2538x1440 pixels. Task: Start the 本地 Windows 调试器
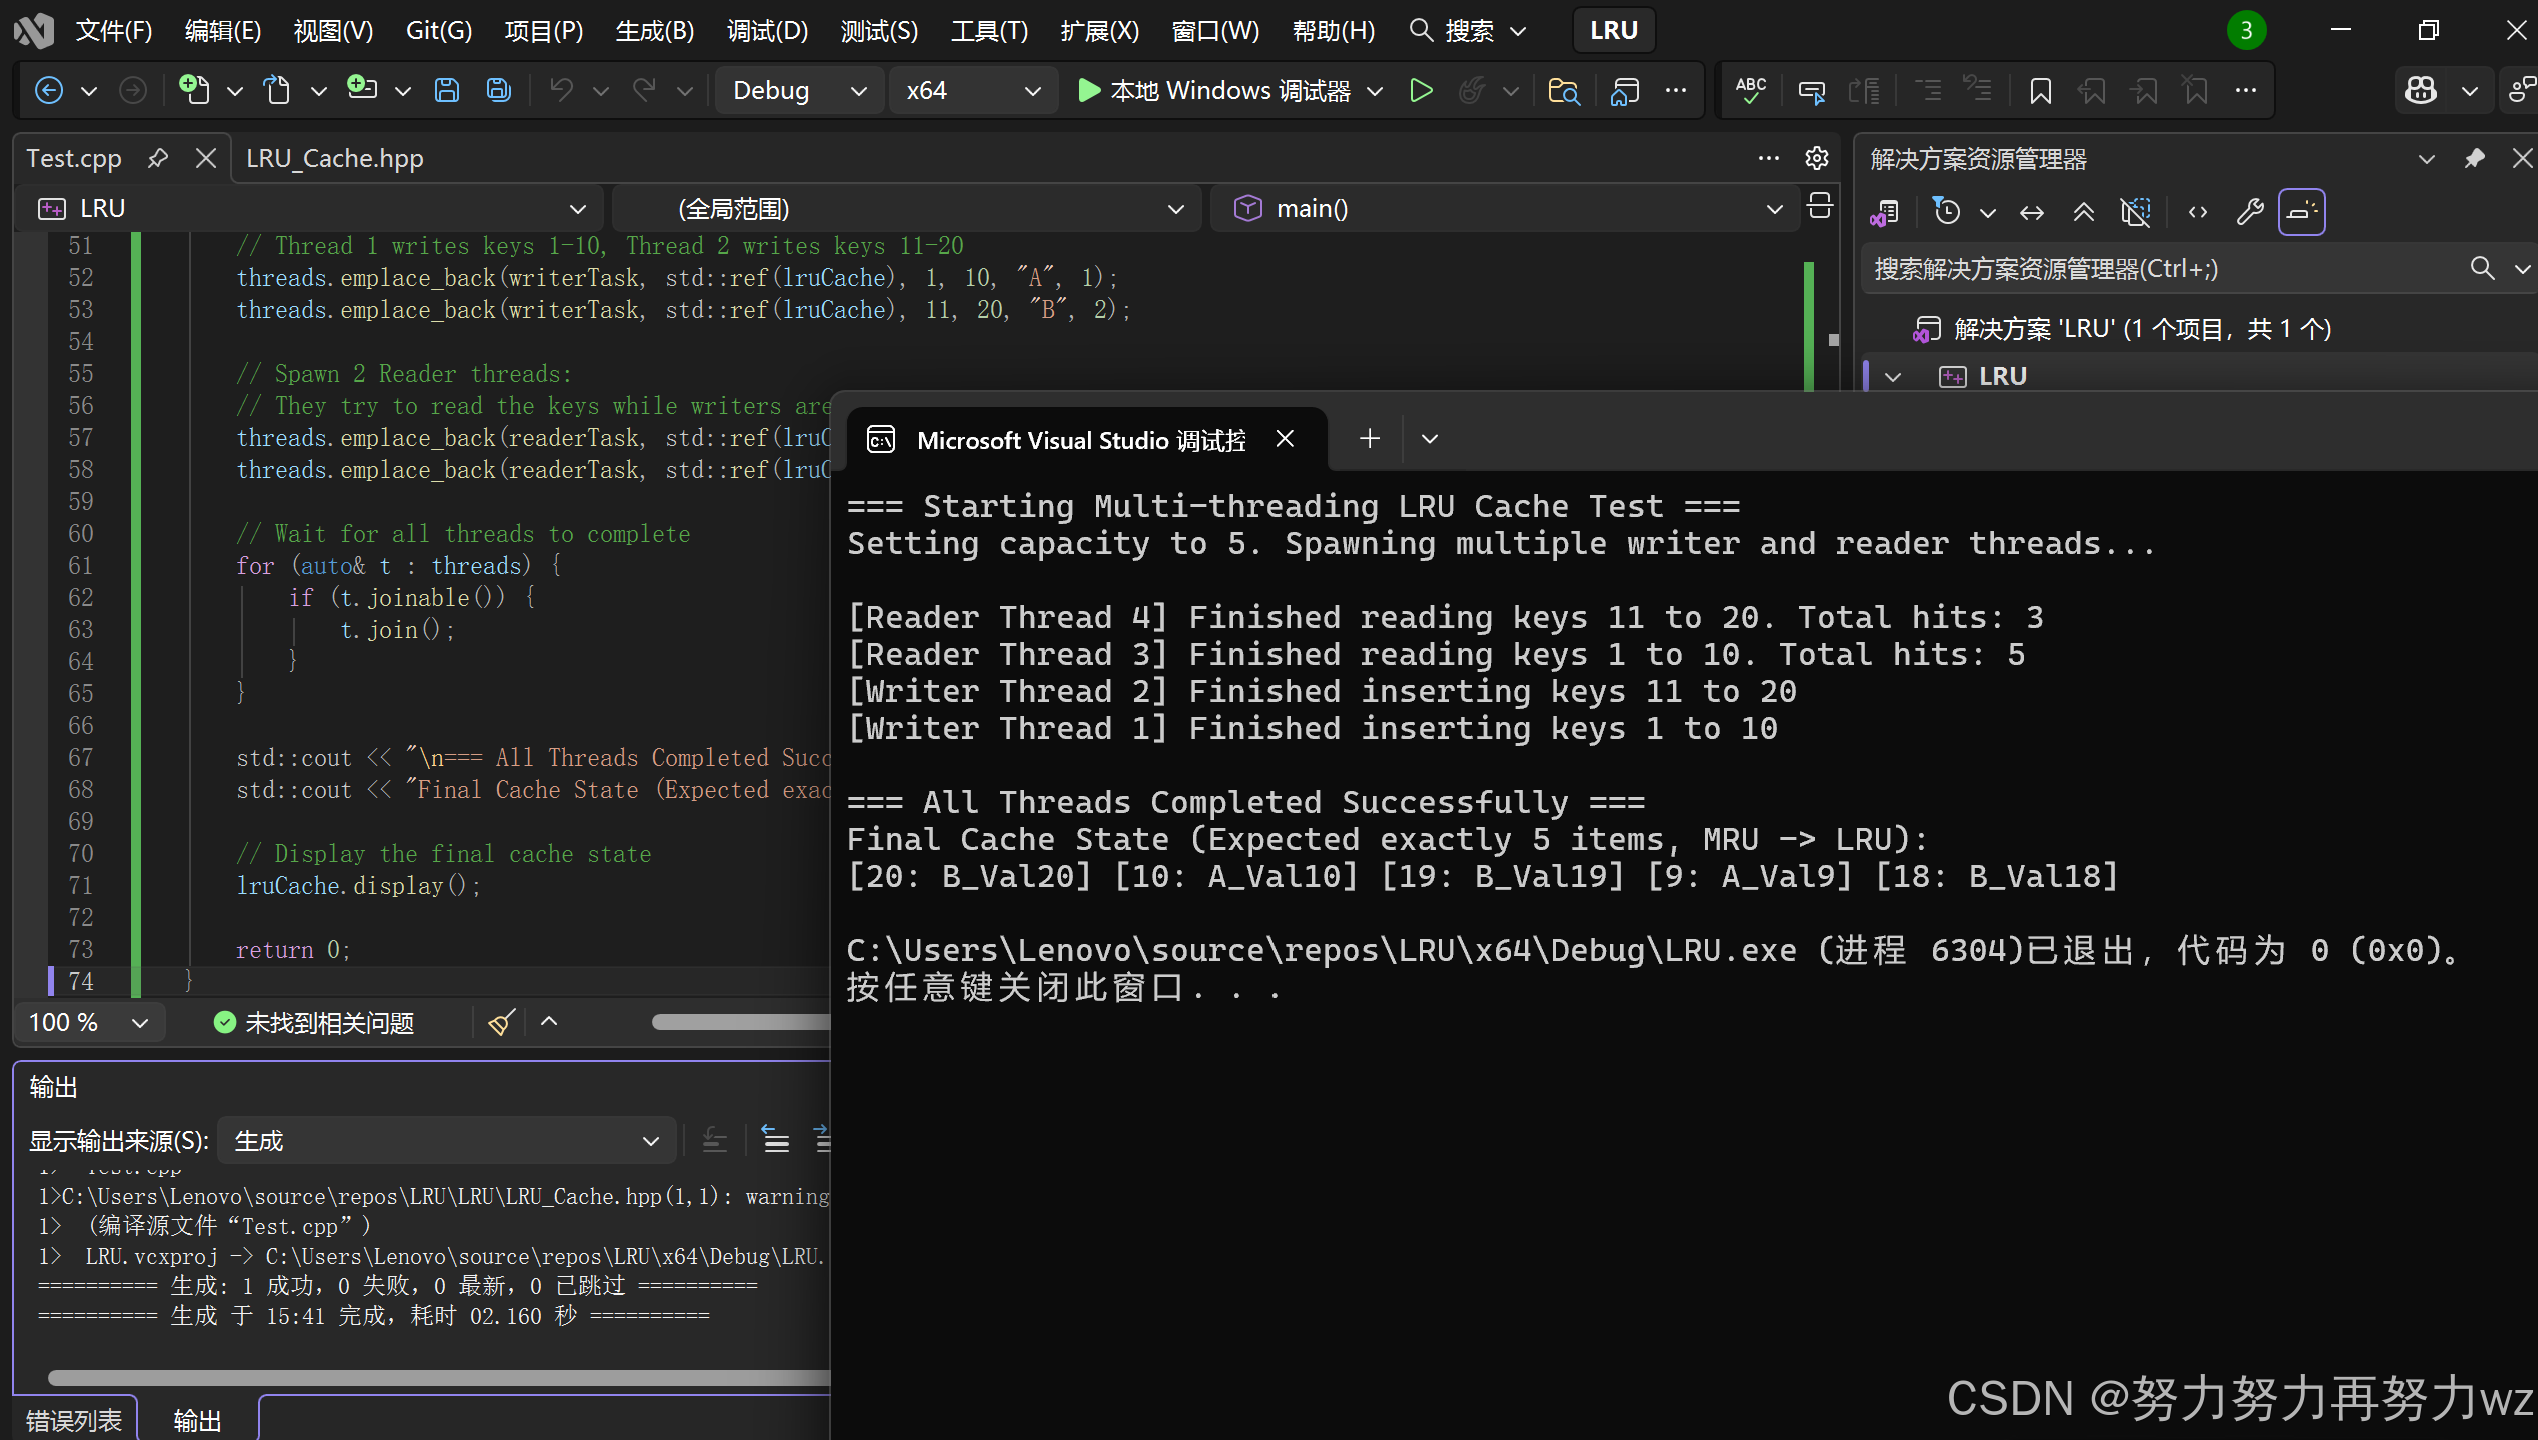[1214, 90]
